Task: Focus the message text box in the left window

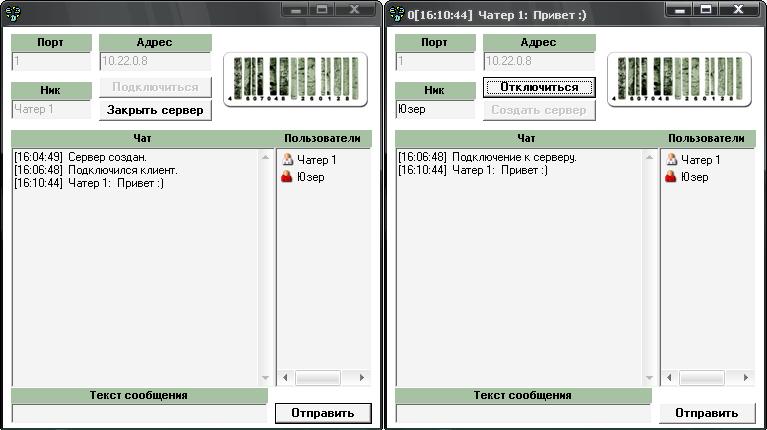Action: pyautogui.click(x=139, y=413)
